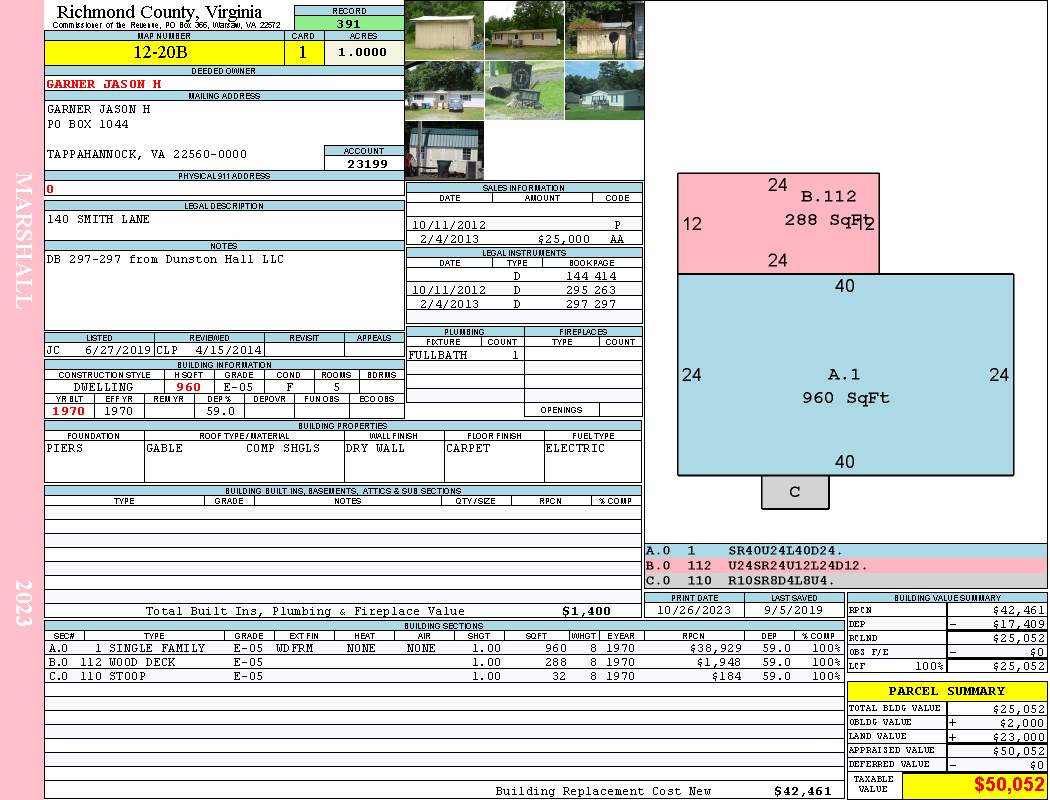This screenshot has width=1050, height=800.
Task: Click the record number 391
Action: pos(349,23)
